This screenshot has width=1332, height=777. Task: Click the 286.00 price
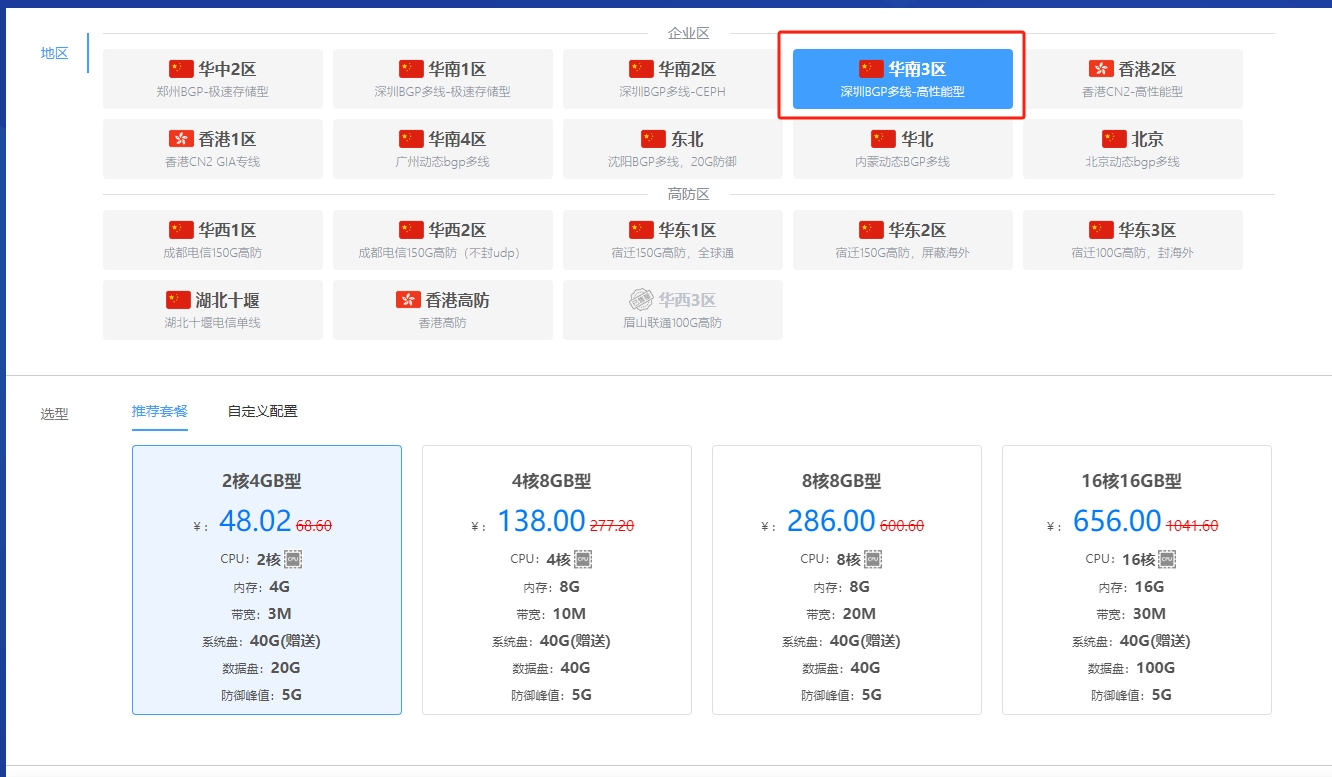(x=831, y=521)
